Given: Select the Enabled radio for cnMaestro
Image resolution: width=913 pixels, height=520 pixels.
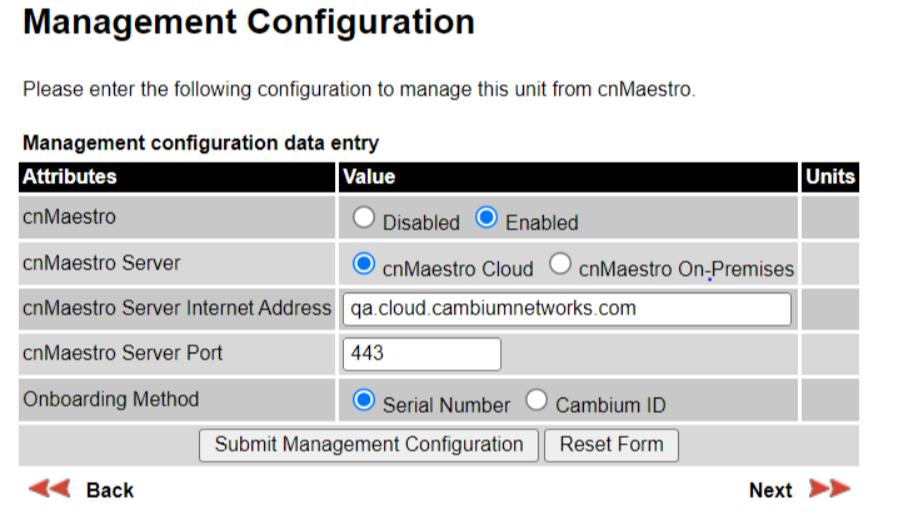Looking at the screenshot, I should click(x=486, y=218).
